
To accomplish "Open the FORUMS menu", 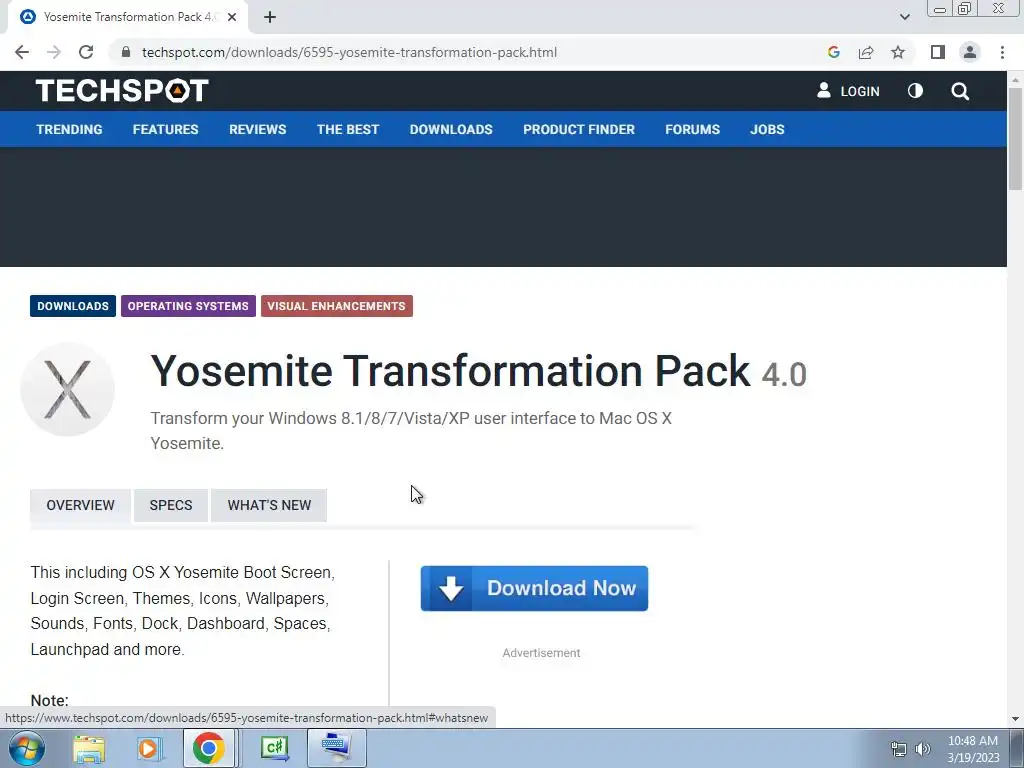I will 692,129.
